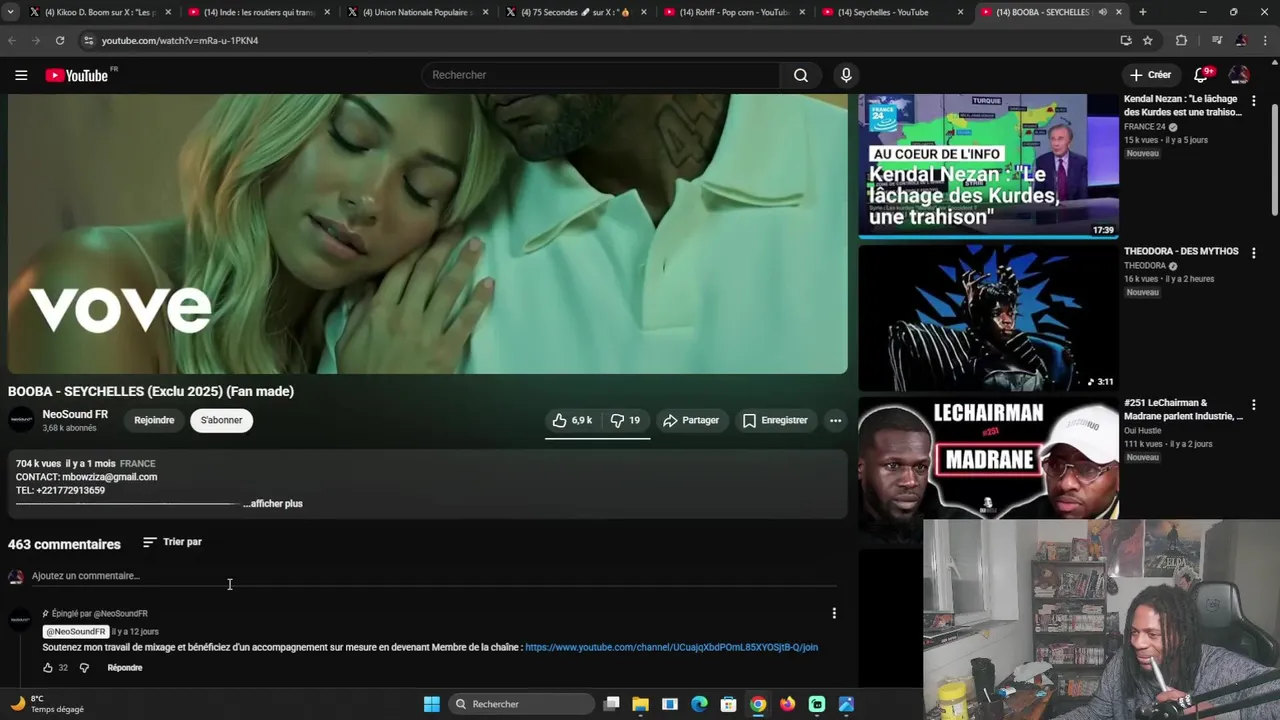Click the magnifier search button
The image size is (1280, 720).
pyautogui.click(x=801, y=75)
